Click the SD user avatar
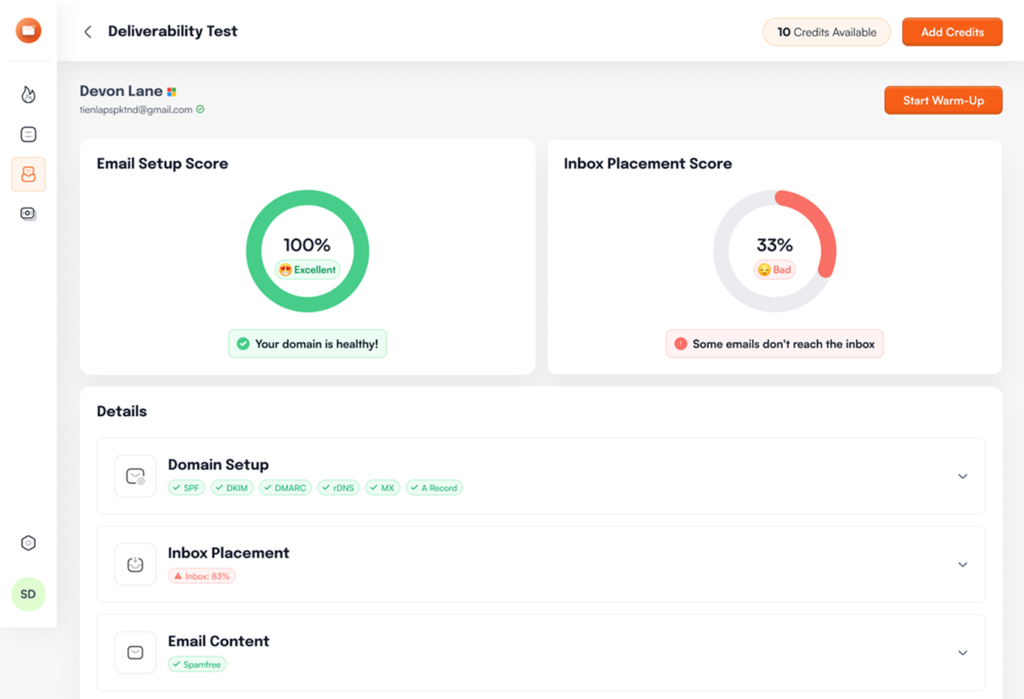The height and width of the screenshot is (699, 1024). tap(28, 594)
